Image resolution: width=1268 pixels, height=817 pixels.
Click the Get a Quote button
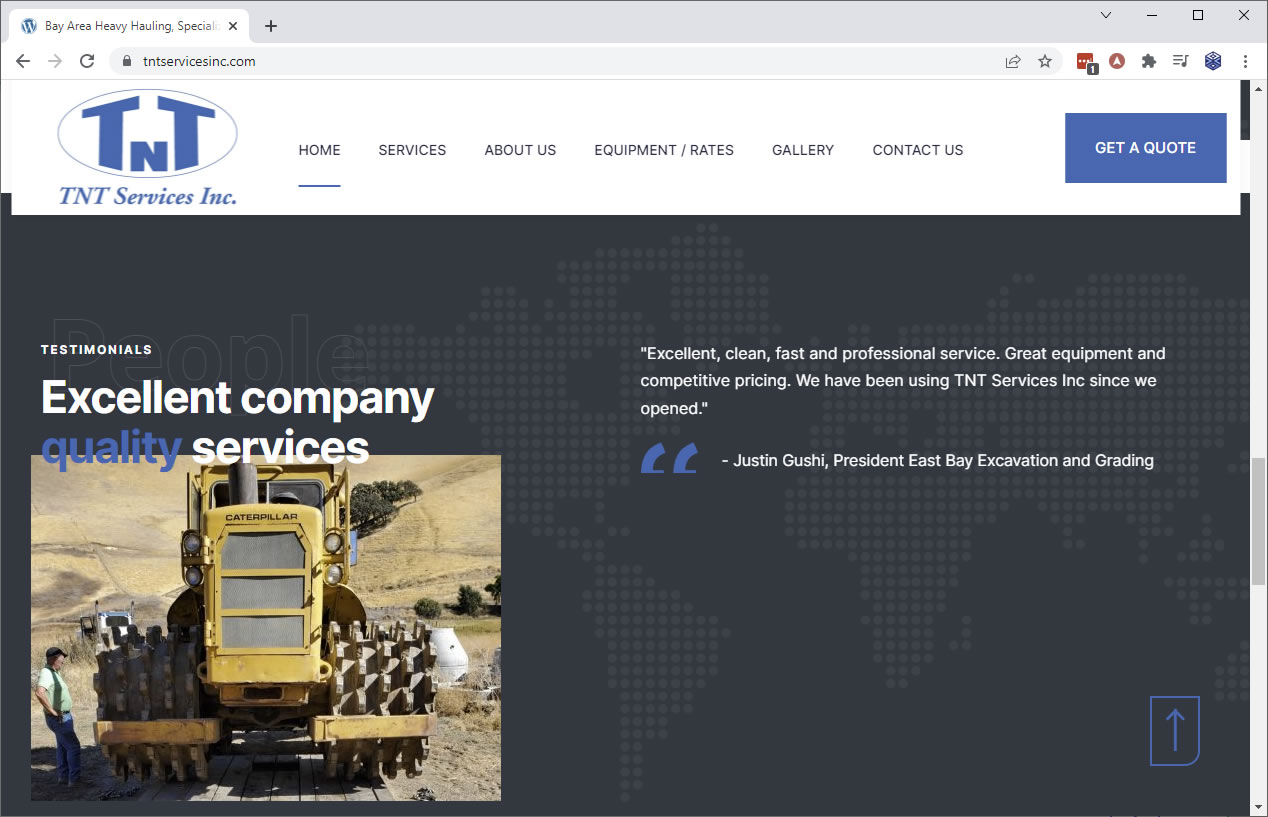tap(1145, 148)
